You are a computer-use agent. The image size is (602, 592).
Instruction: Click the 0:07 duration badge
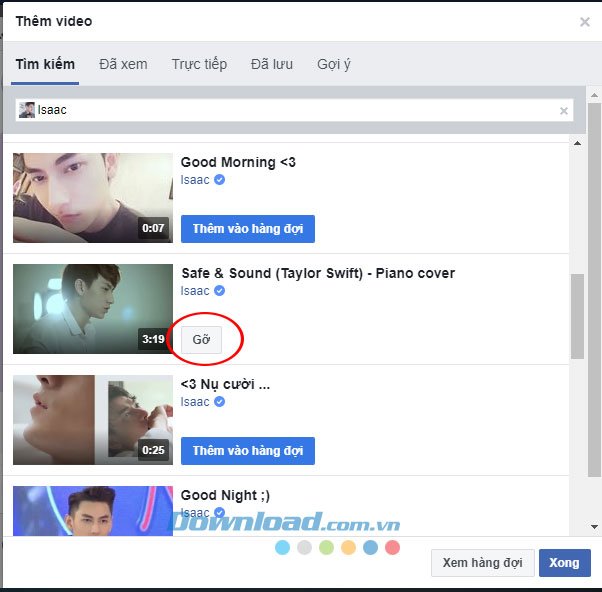click(153, 228)
